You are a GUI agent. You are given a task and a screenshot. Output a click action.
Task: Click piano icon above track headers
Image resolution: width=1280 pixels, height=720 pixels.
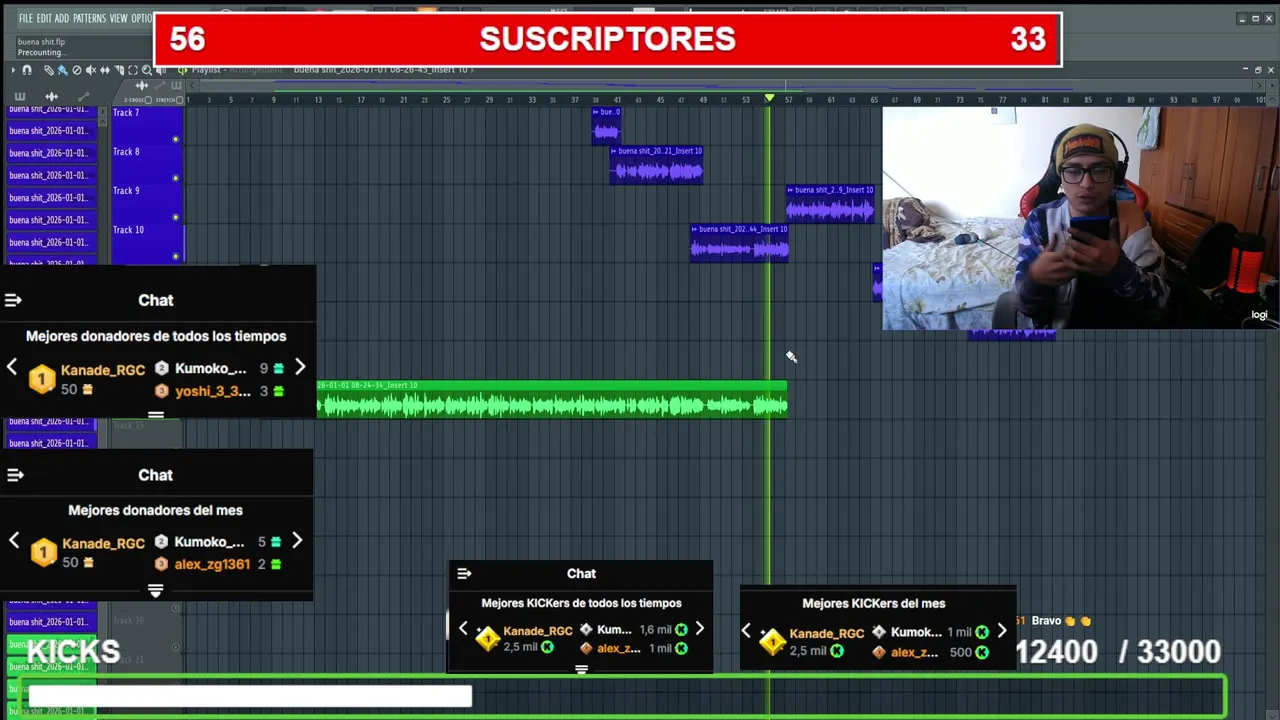pyautogui.click(x=176, y=85)
